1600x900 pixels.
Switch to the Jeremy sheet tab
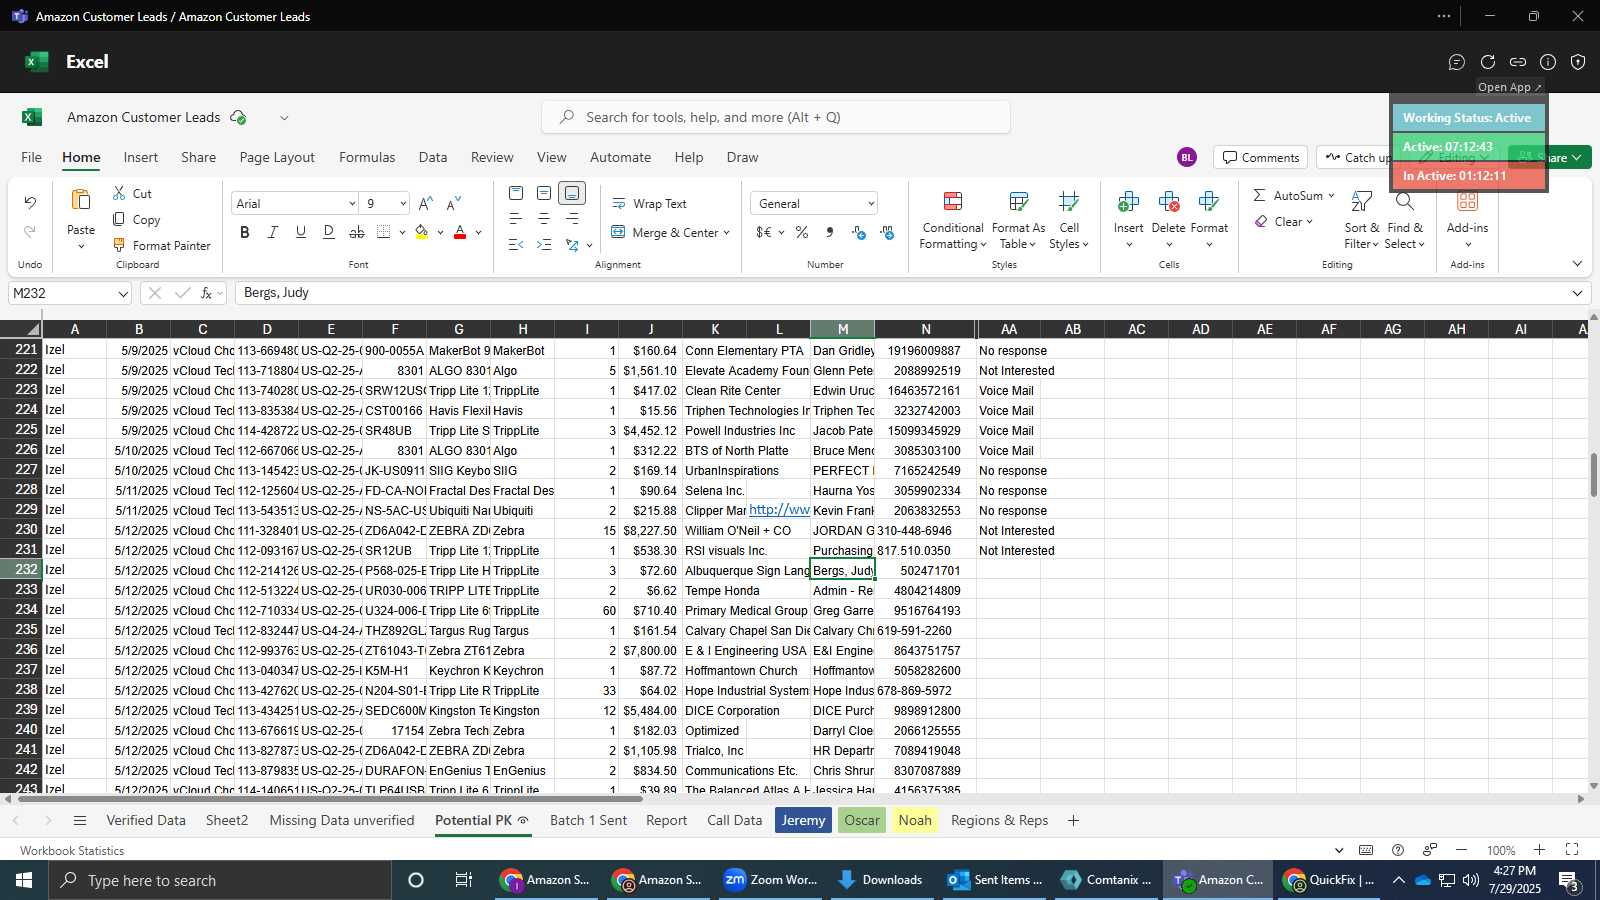(x=803, y=820)
